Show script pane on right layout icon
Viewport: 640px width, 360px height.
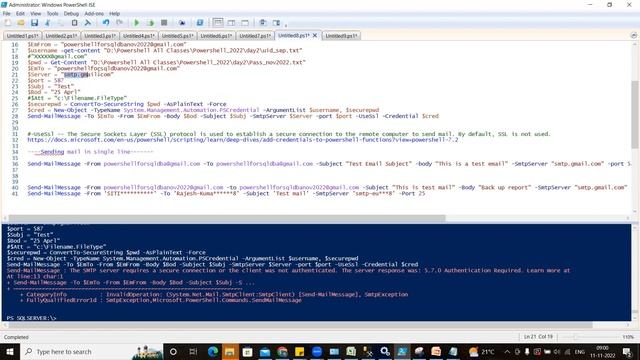pyautogui.click(x=231, y=23)
